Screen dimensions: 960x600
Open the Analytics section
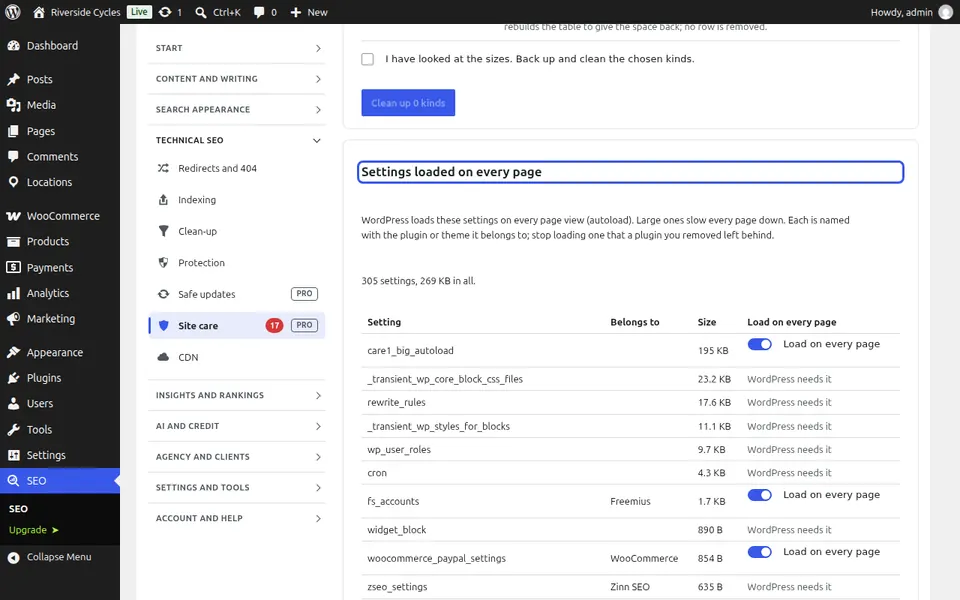pos(60,293)
